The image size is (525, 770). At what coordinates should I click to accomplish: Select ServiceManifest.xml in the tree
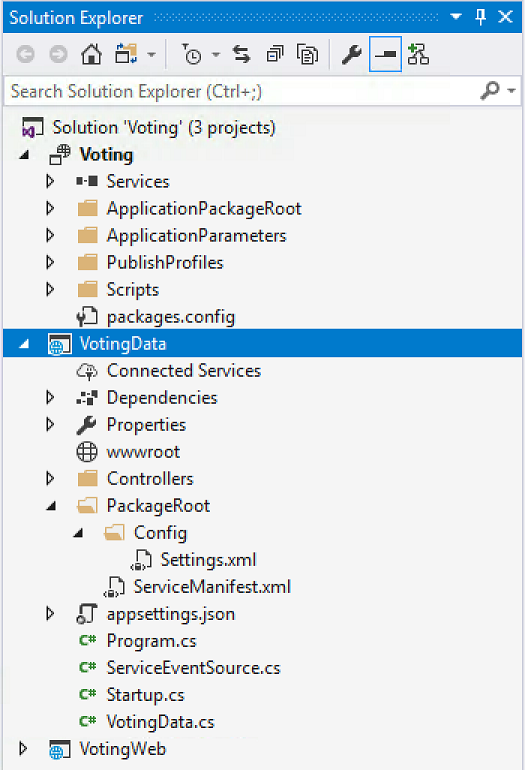[x=212, y=587]
